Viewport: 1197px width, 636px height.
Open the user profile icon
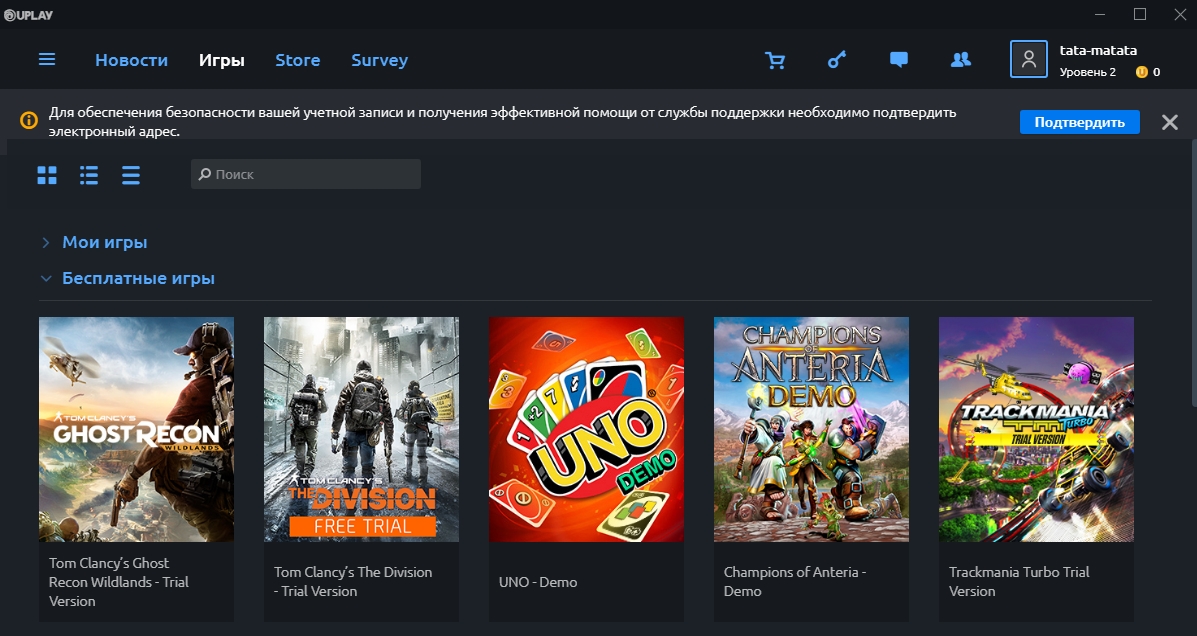coord(1028,59)
